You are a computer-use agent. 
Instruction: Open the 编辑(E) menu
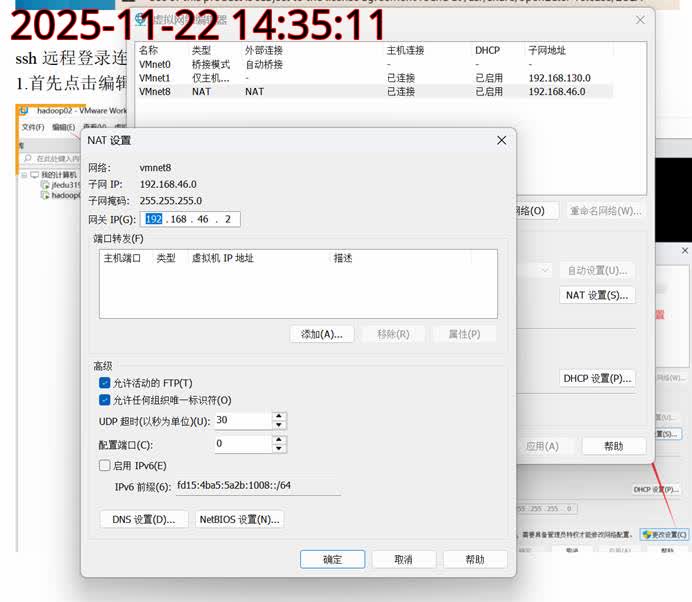point(63,127)
